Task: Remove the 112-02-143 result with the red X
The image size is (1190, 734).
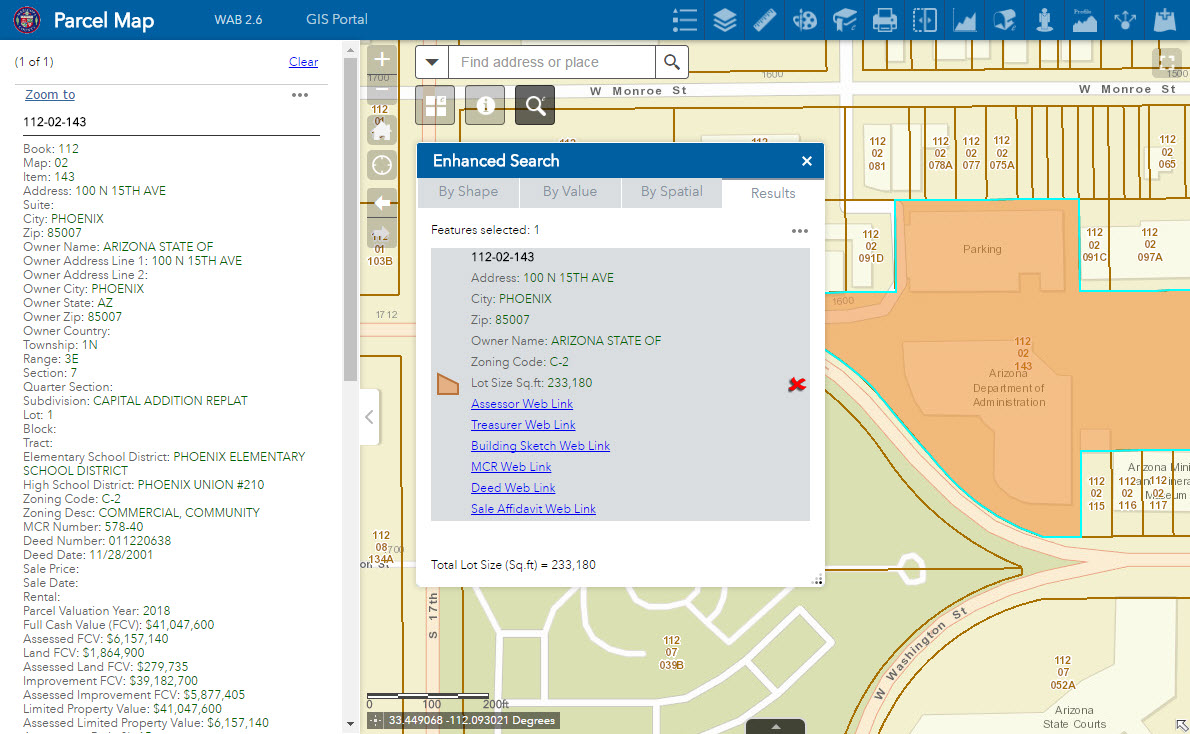Action: (797, 385)
